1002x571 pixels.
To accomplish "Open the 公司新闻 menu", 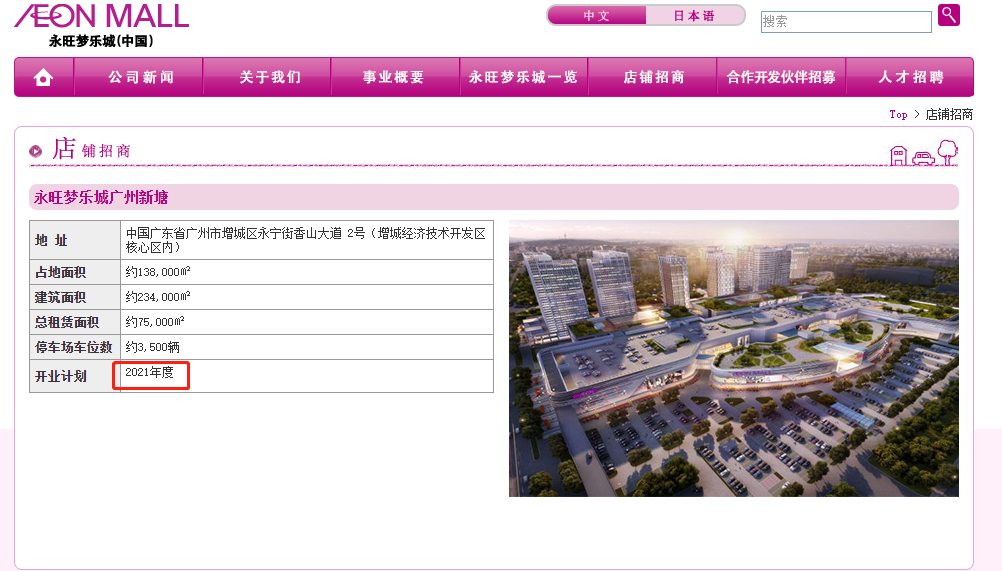I will pyautogui.click(x=140, y=78).
